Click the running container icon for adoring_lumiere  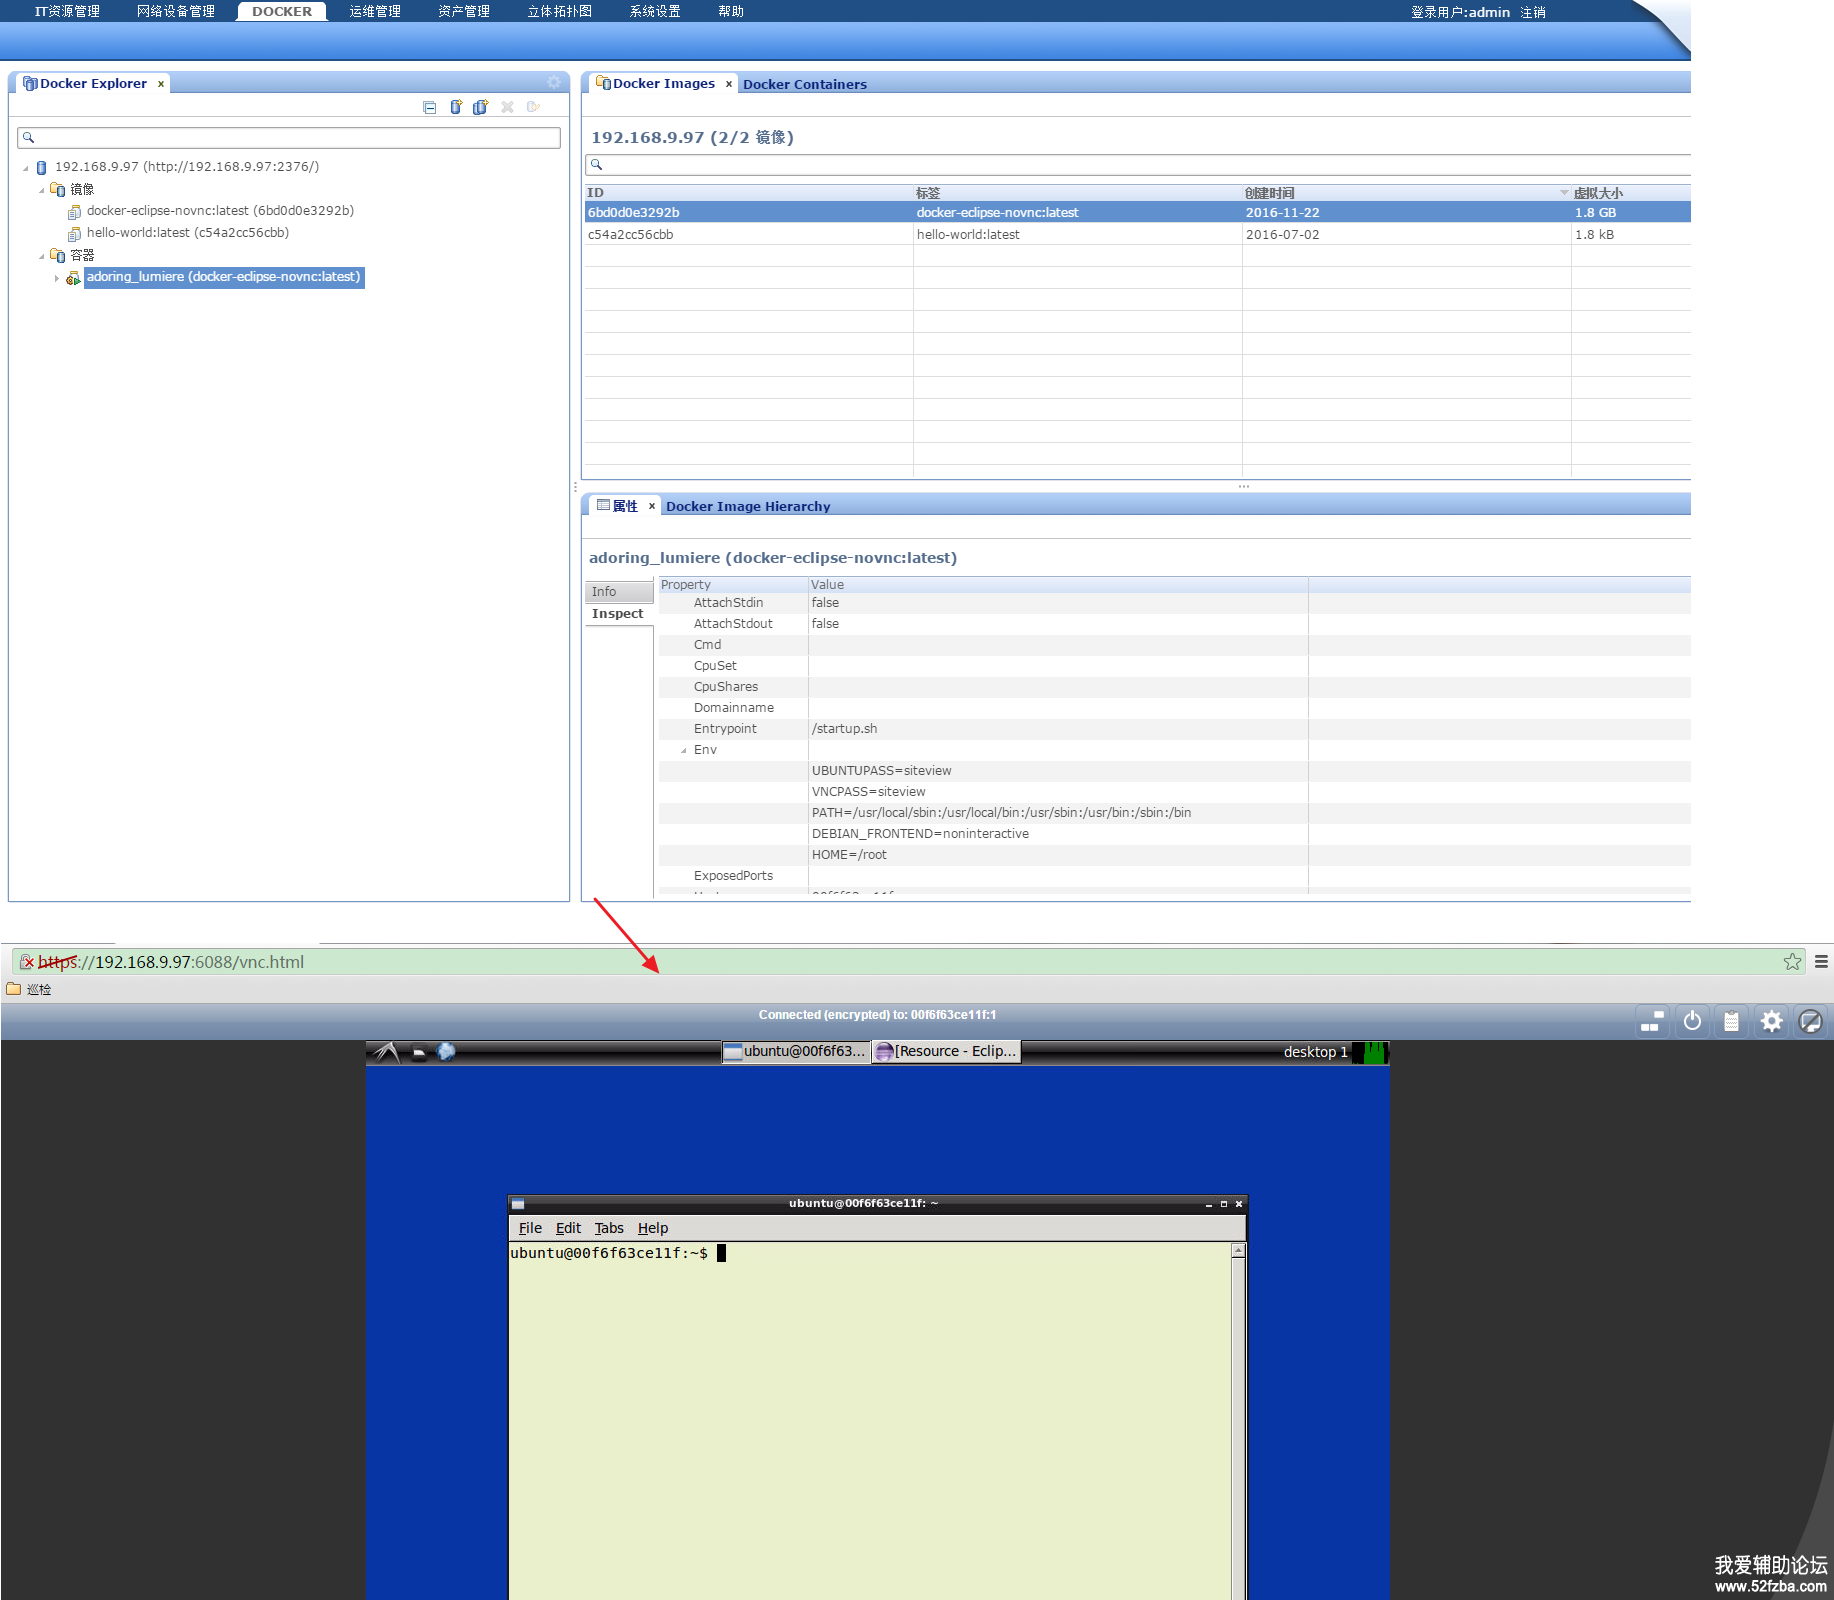tap(73, 278)
